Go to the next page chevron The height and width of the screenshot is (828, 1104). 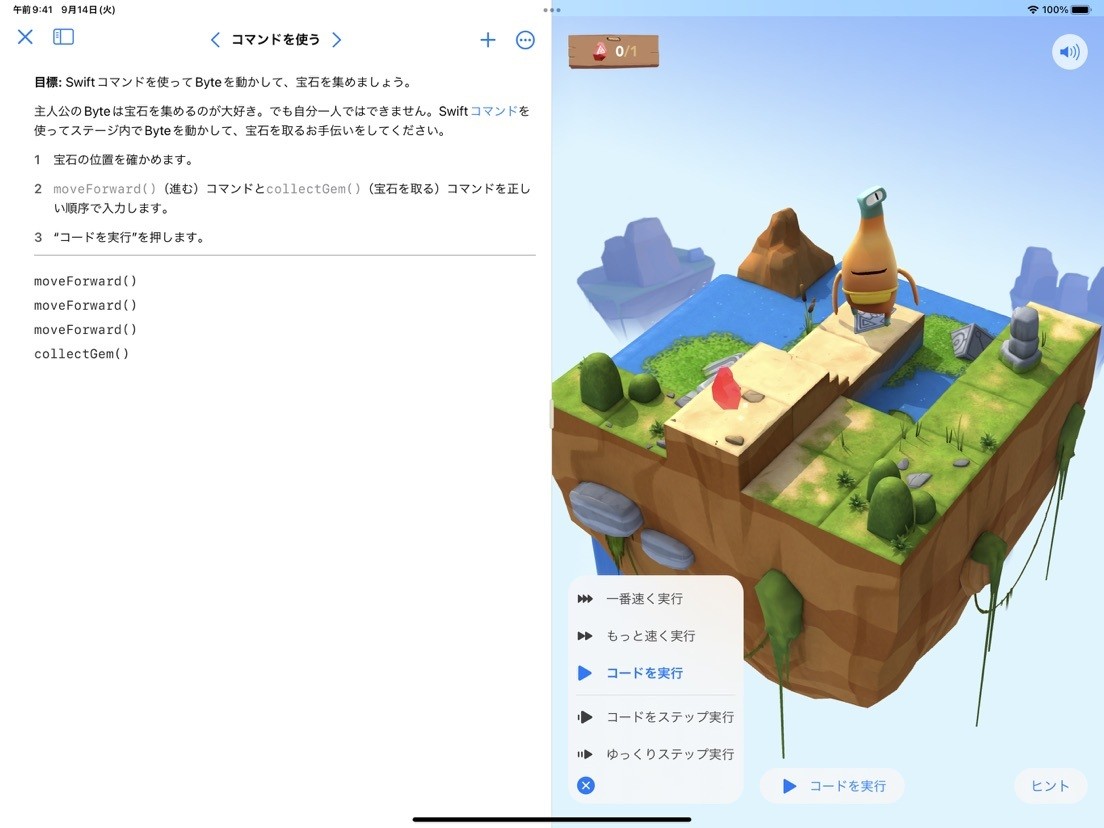point(337,40)
